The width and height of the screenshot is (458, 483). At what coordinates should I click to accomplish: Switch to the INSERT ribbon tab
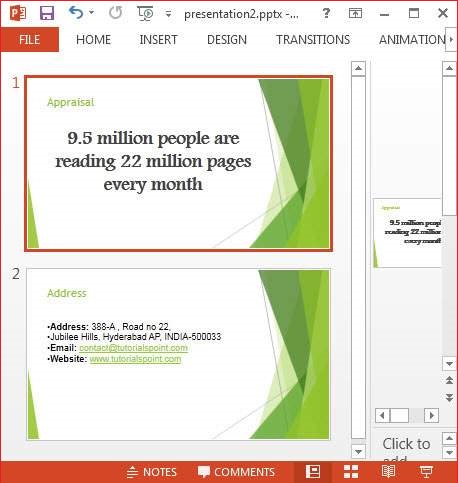click(x=158, y=40)
